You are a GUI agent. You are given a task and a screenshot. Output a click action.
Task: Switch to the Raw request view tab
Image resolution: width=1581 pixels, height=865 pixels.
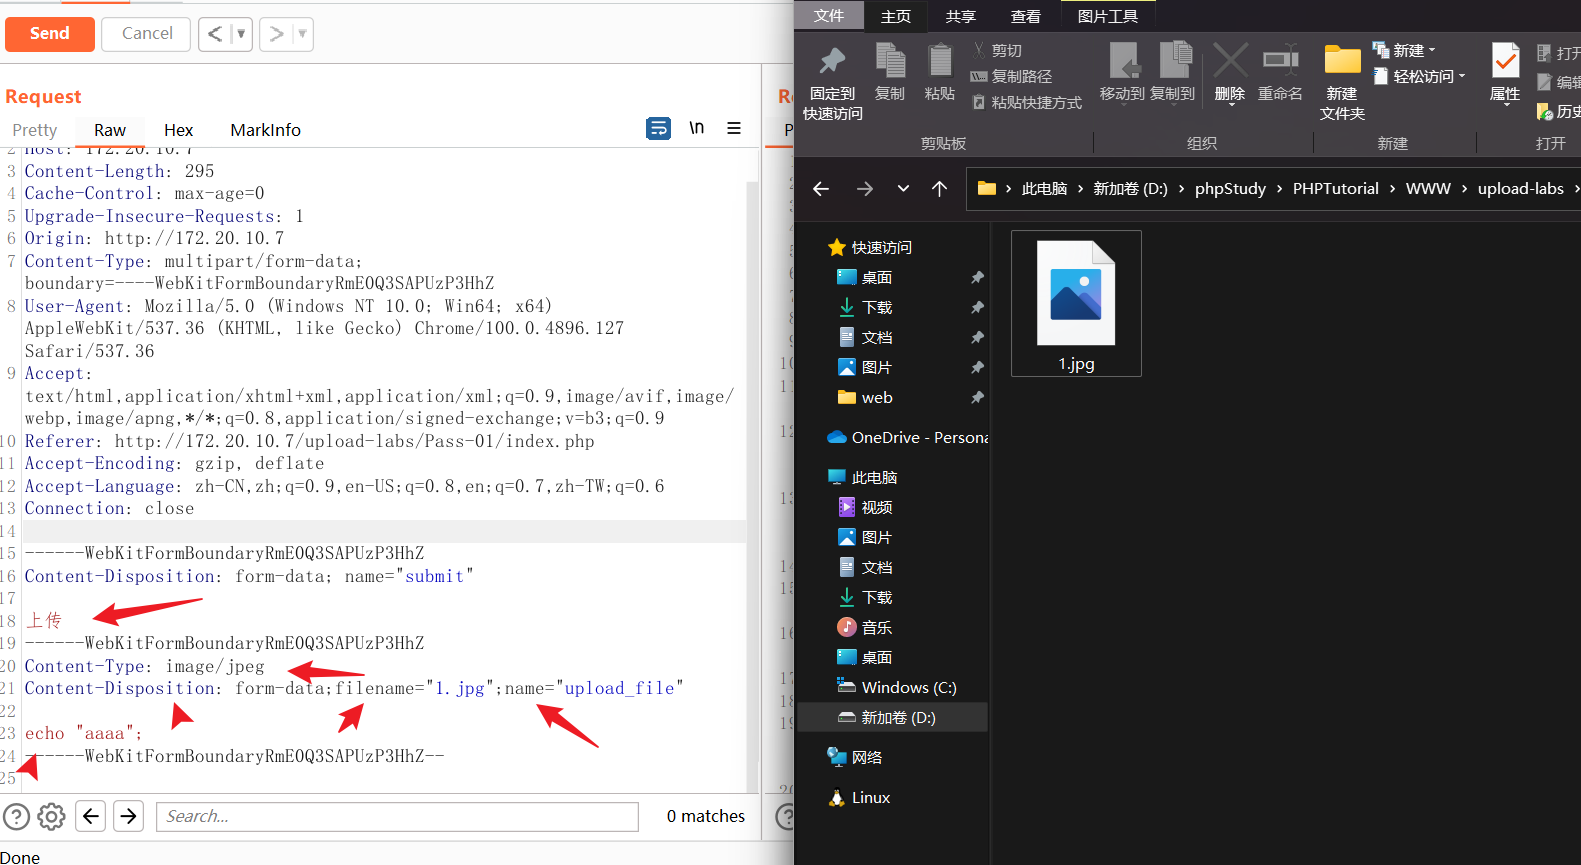(110, 130)
